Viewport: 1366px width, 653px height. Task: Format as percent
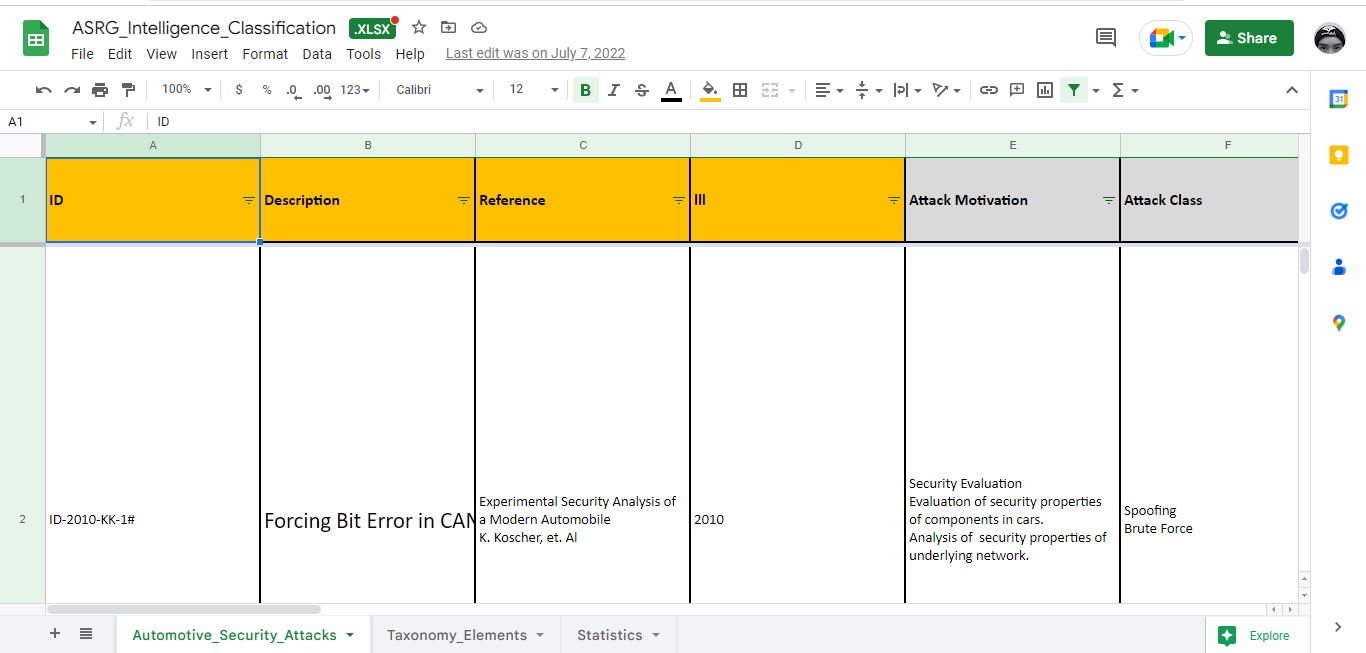tap(267, 90)
